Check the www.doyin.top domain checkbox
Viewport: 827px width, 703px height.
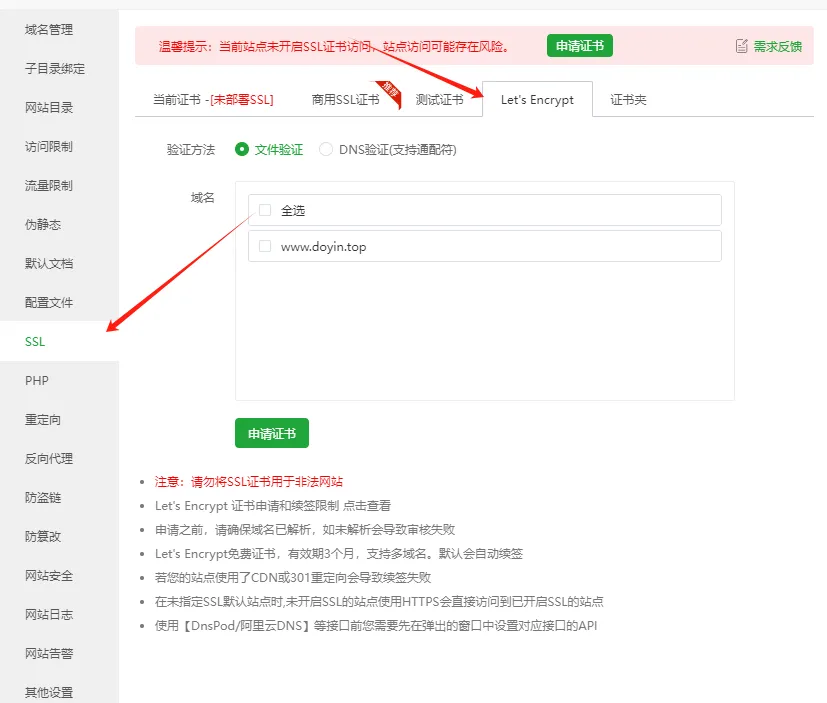[264, 245]
